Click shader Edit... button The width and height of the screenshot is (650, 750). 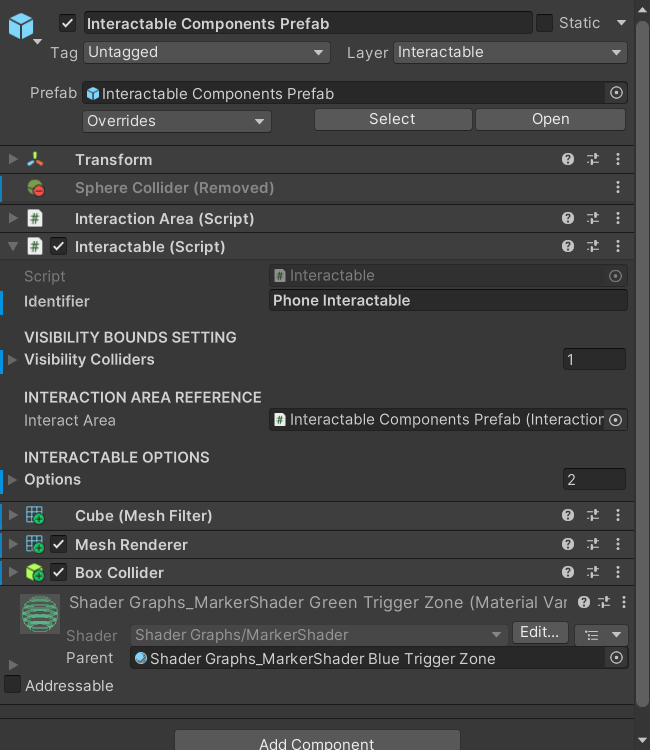click(x=540, y=632)
